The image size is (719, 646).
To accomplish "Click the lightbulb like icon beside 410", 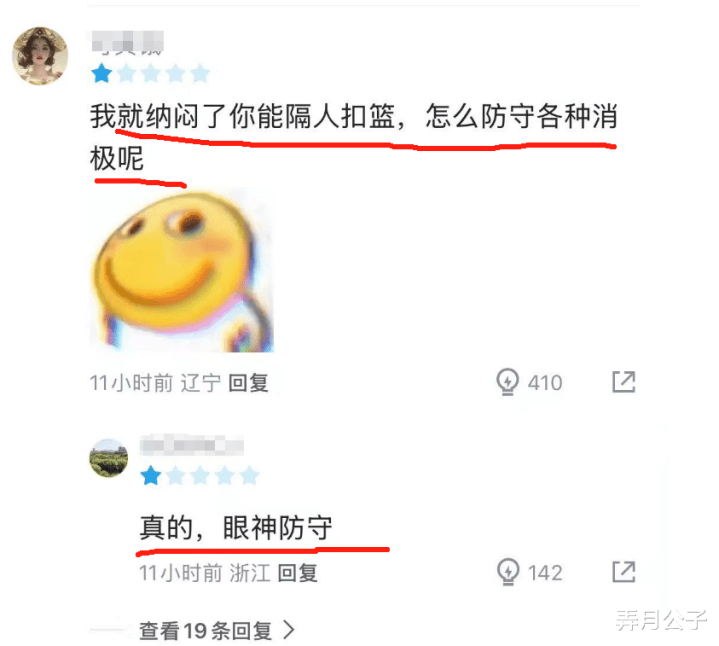I will (x=507, y=382).
